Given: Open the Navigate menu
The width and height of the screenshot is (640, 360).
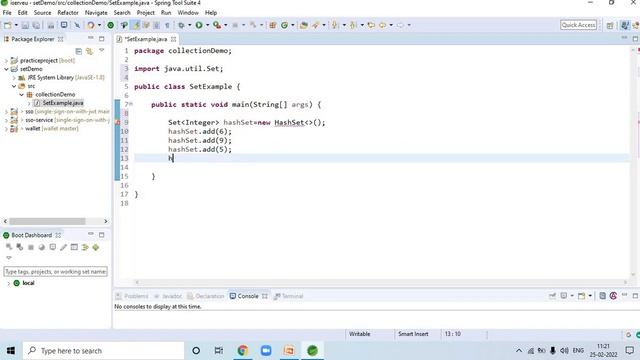Looking at the screenshot, I should click(x=96, y=13).
